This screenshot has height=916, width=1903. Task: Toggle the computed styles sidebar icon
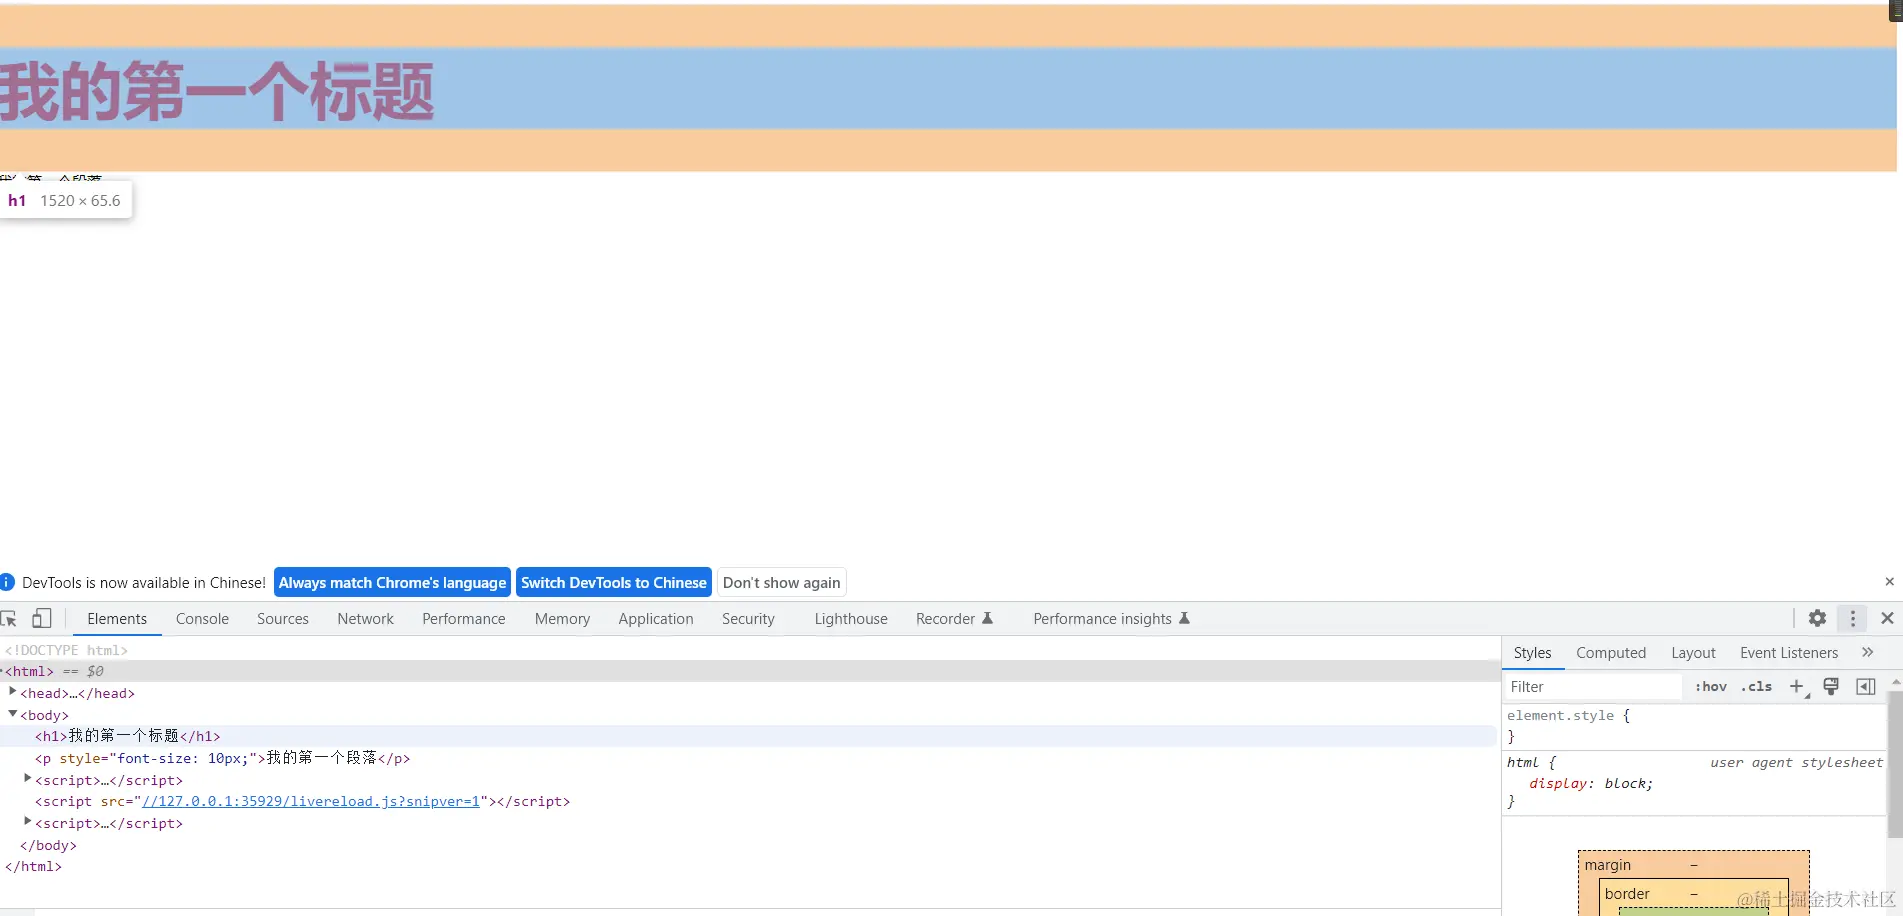point(1865,686)
